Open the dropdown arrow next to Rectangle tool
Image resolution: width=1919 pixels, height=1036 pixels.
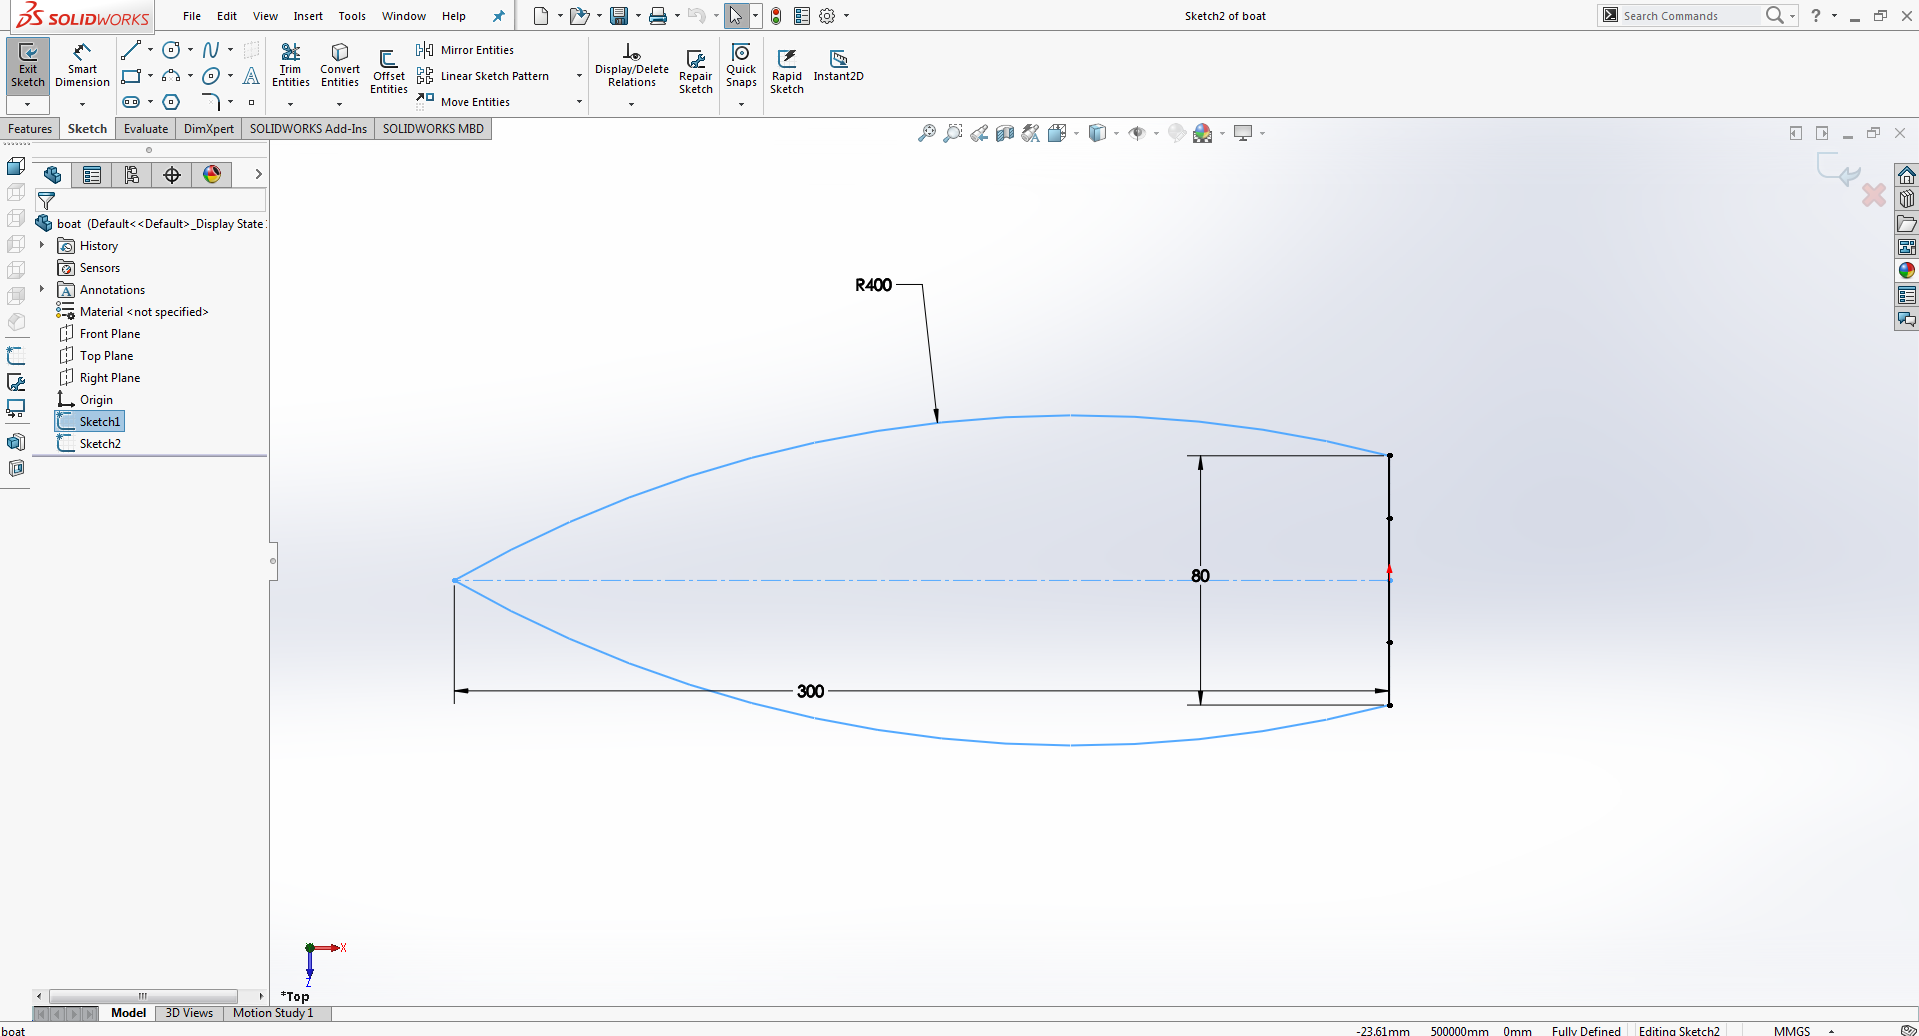point(151,76)
